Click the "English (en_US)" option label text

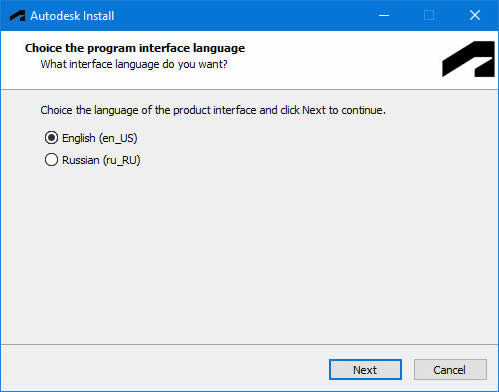(100, 138)
